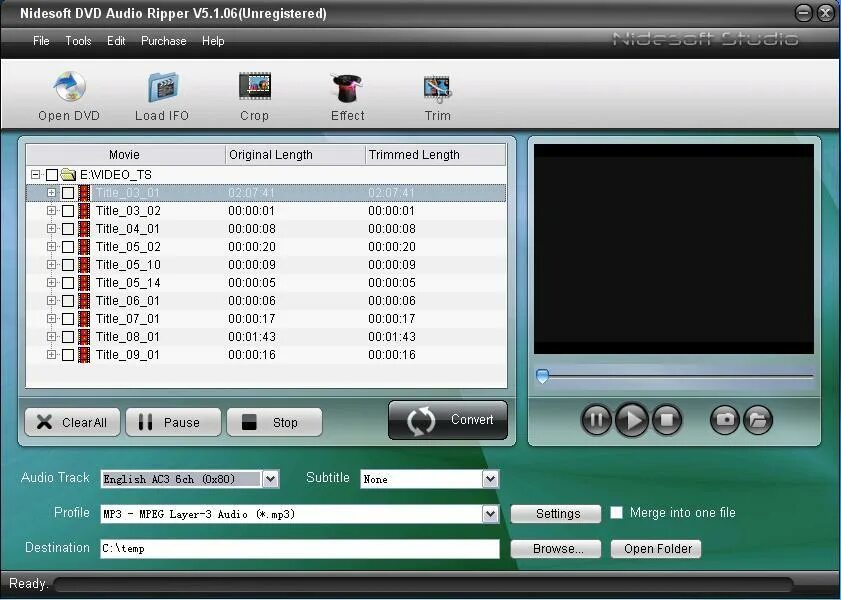Pause the preview playback

pos(596,419)
